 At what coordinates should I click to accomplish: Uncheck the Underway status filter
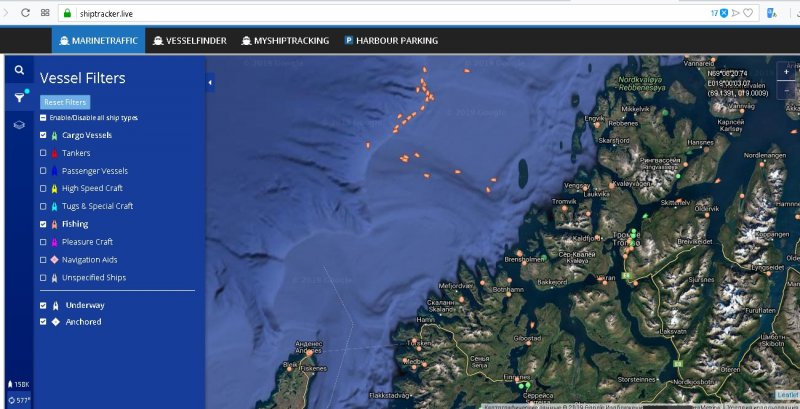[43, 305]
